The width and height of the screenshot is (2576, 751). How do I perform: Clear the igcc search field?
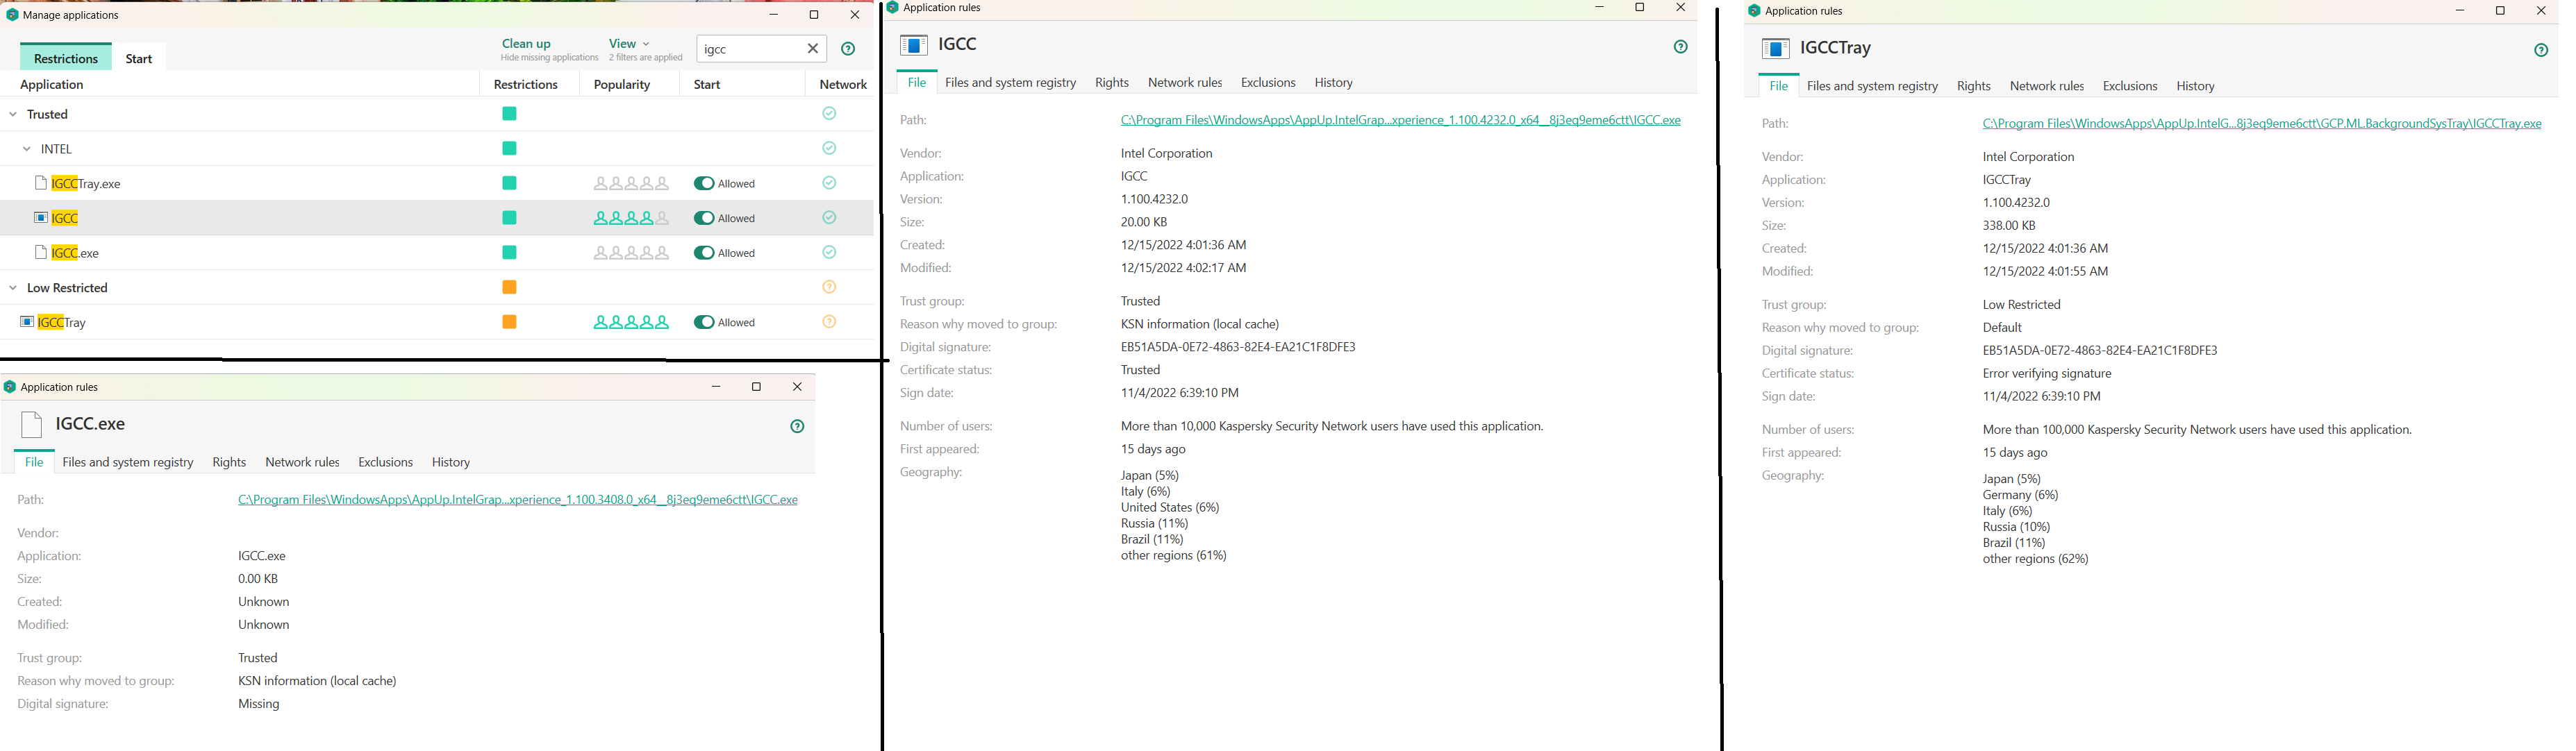tap(813, 49)
